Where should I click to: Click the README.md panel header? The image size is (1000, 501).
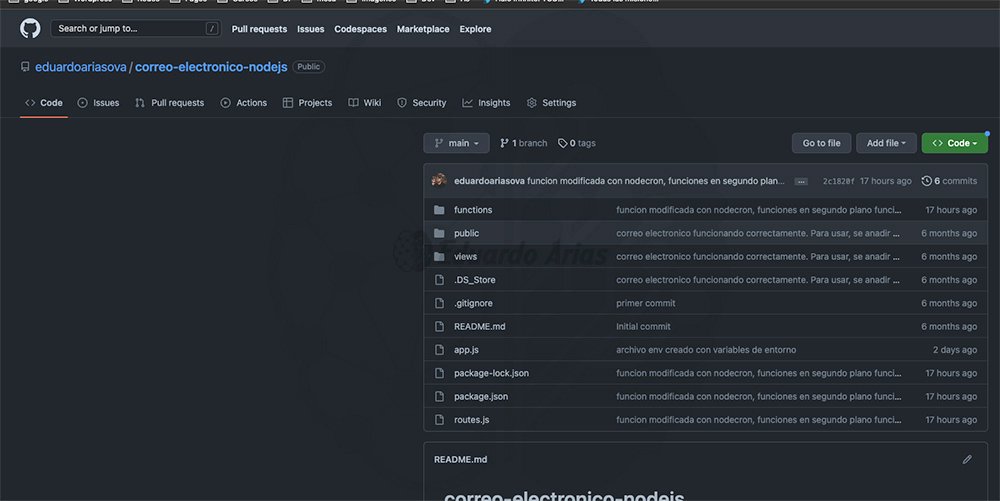tap(460, 460)
